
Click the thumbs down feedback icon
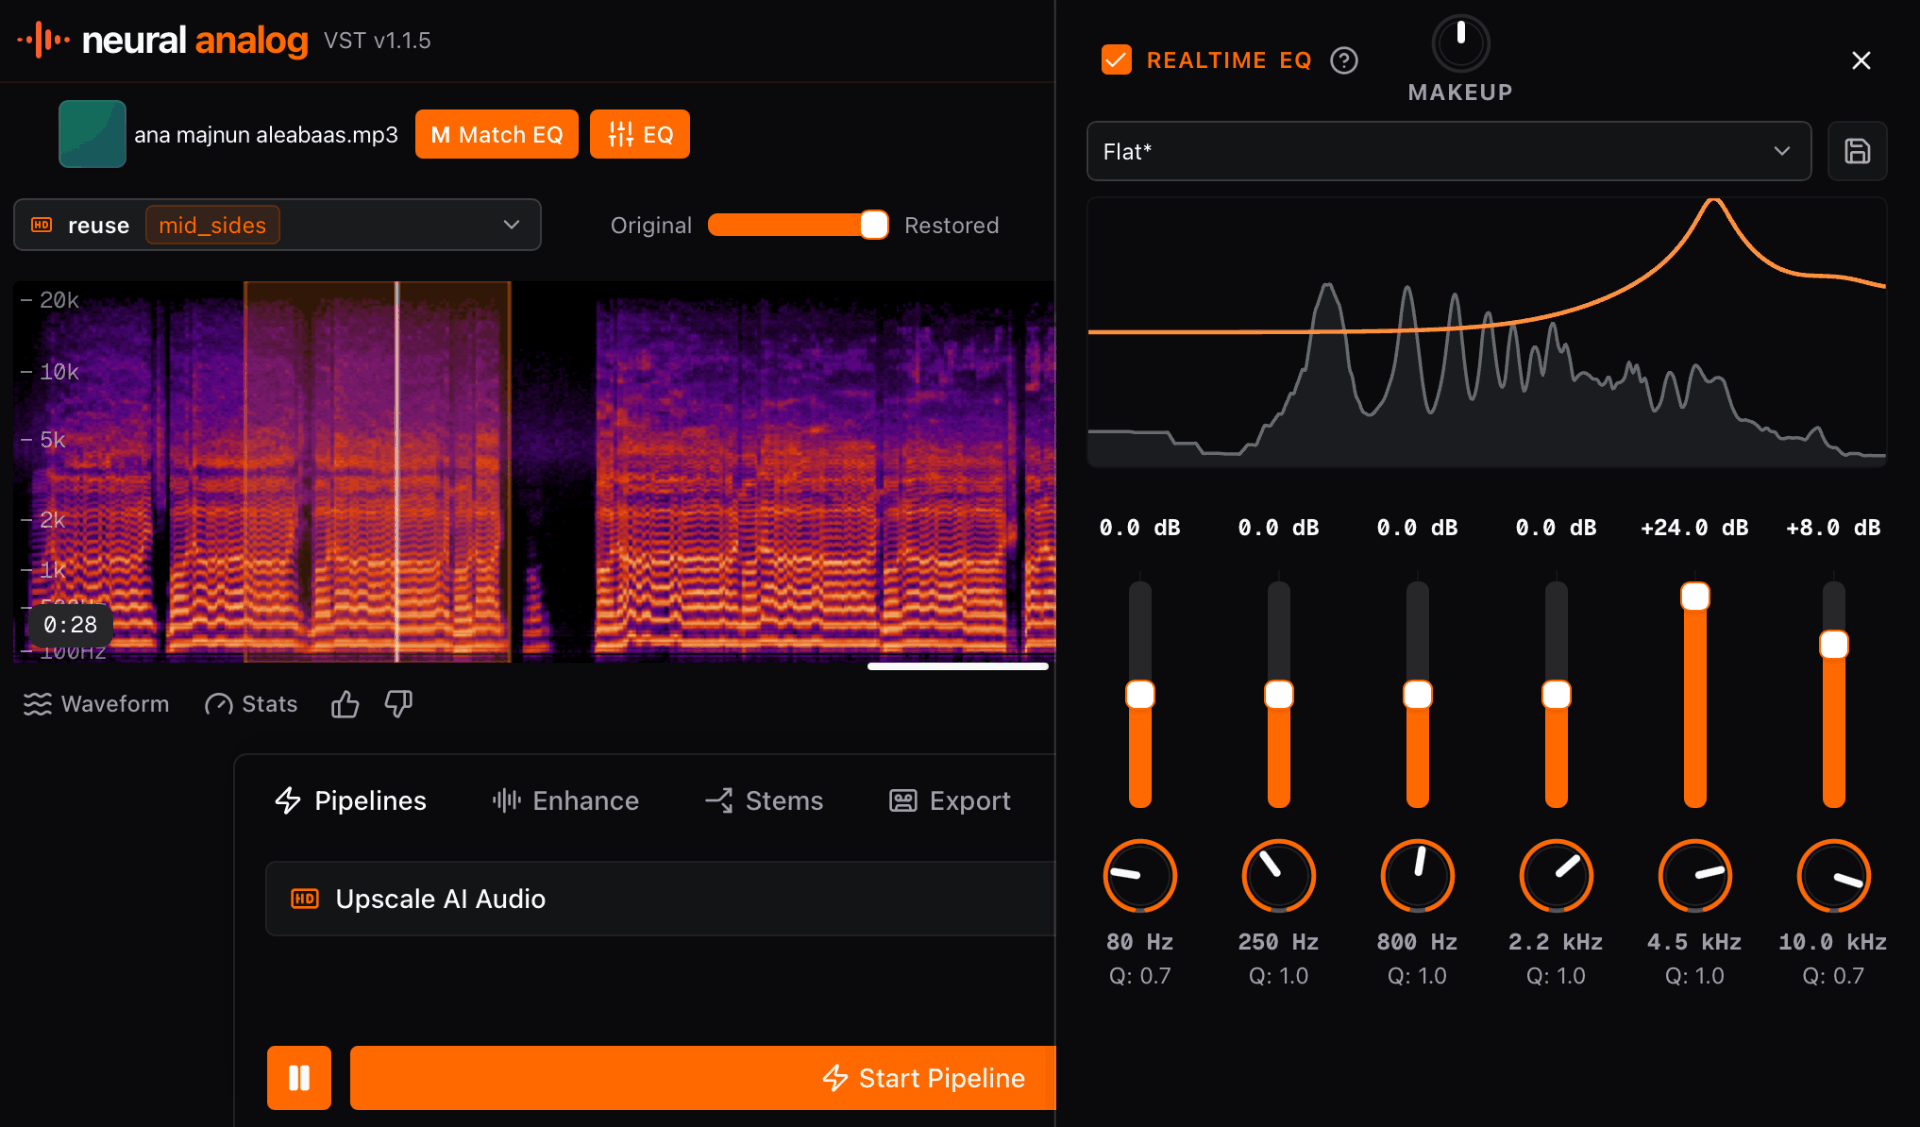[x=398, y=704]
